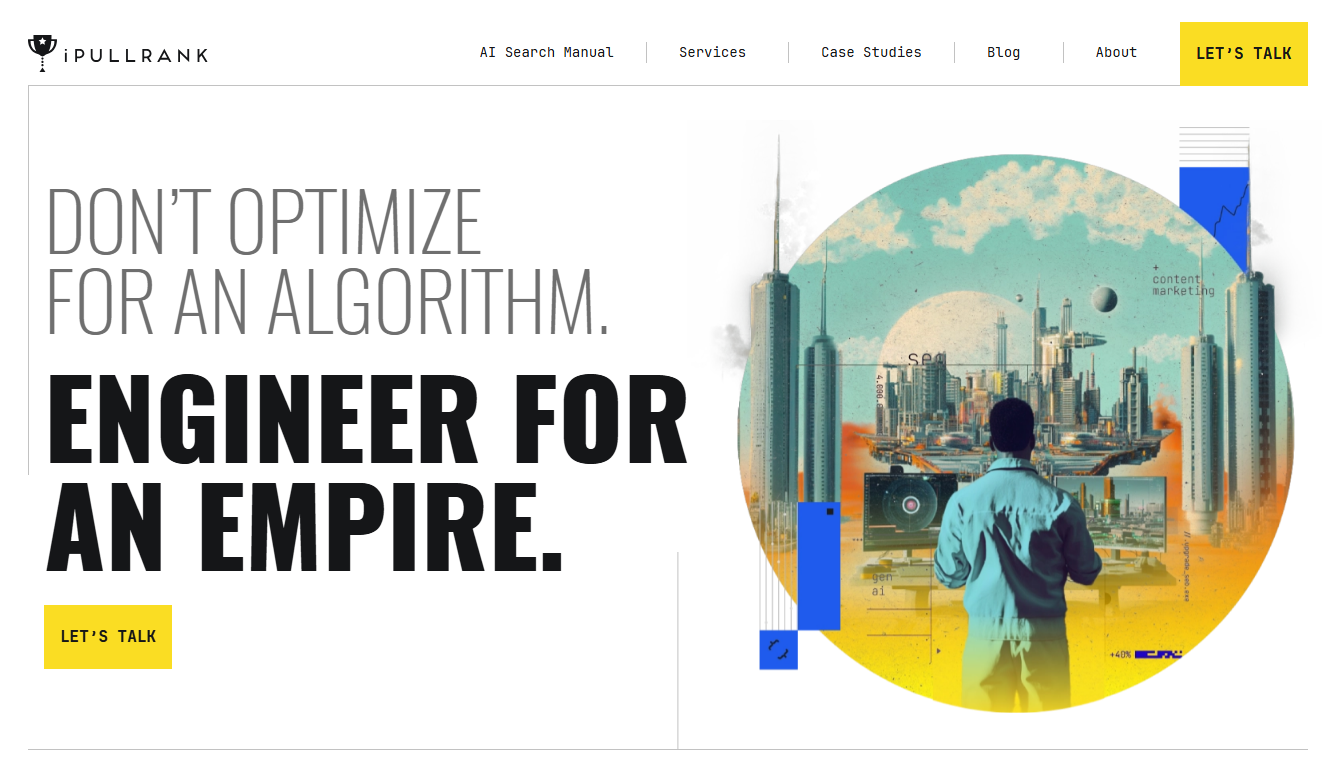Click the tall blue rectangle beside monitors
Viewport: 1322px width, 758px height.
(x=818, y=566)
